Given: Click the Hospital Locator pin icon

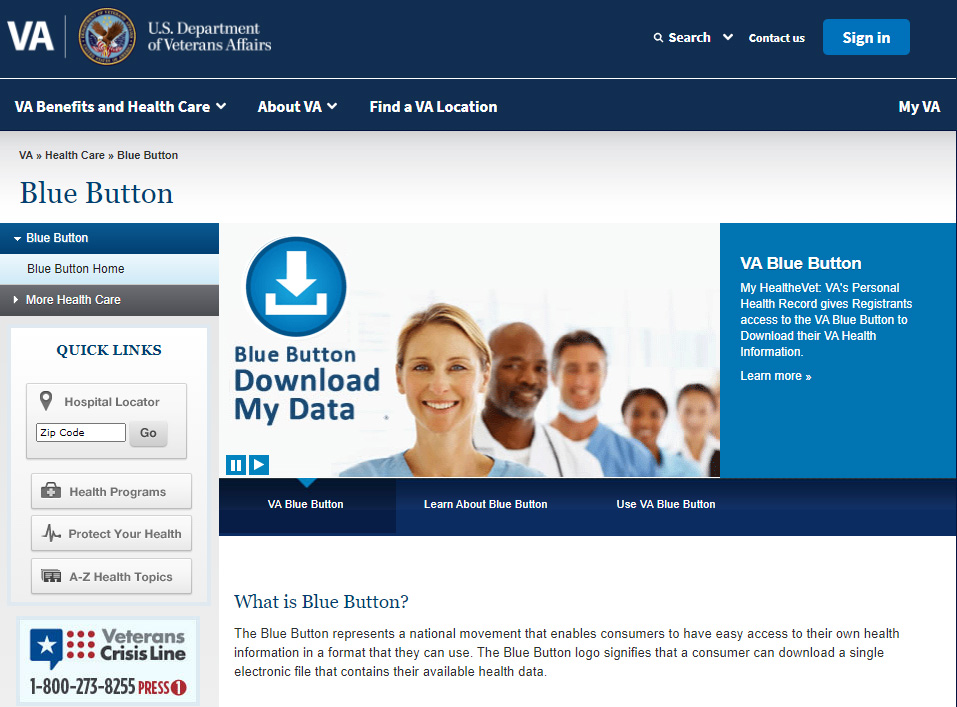Looking at the screenshot, I should click(x=46, y=401).
